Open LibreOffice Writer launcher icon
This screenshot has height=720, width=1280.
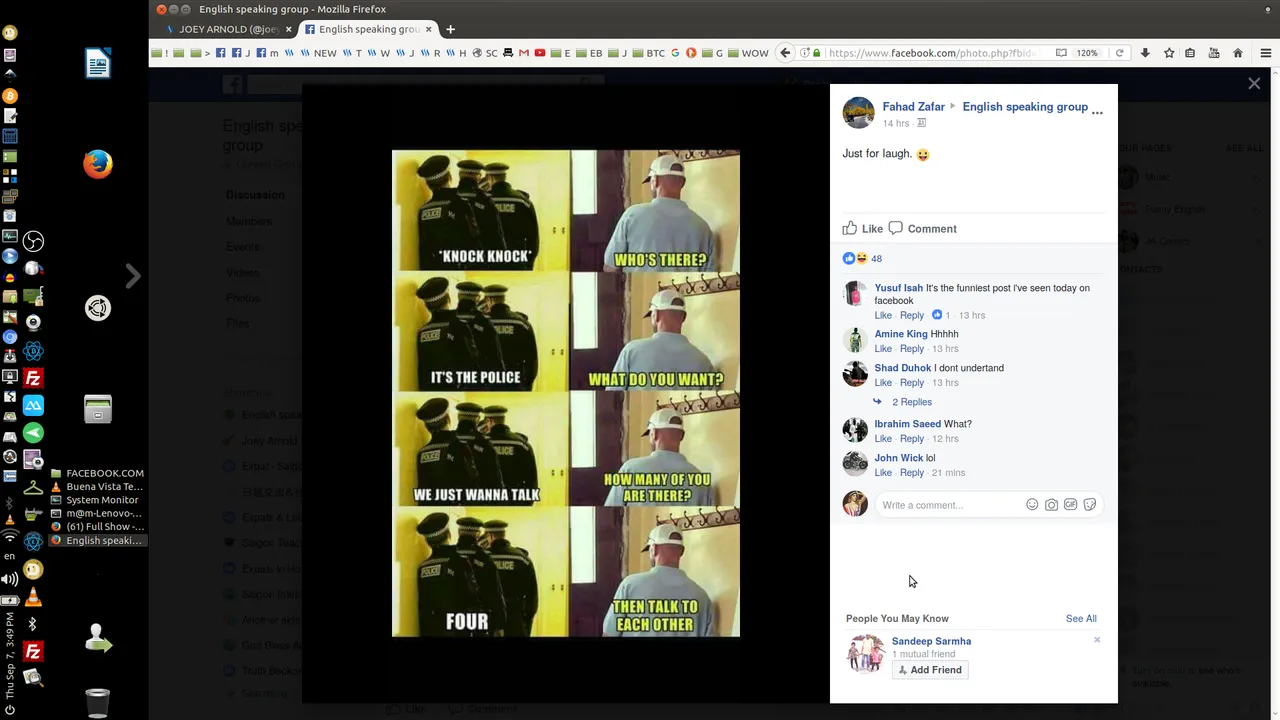(98, 64)
